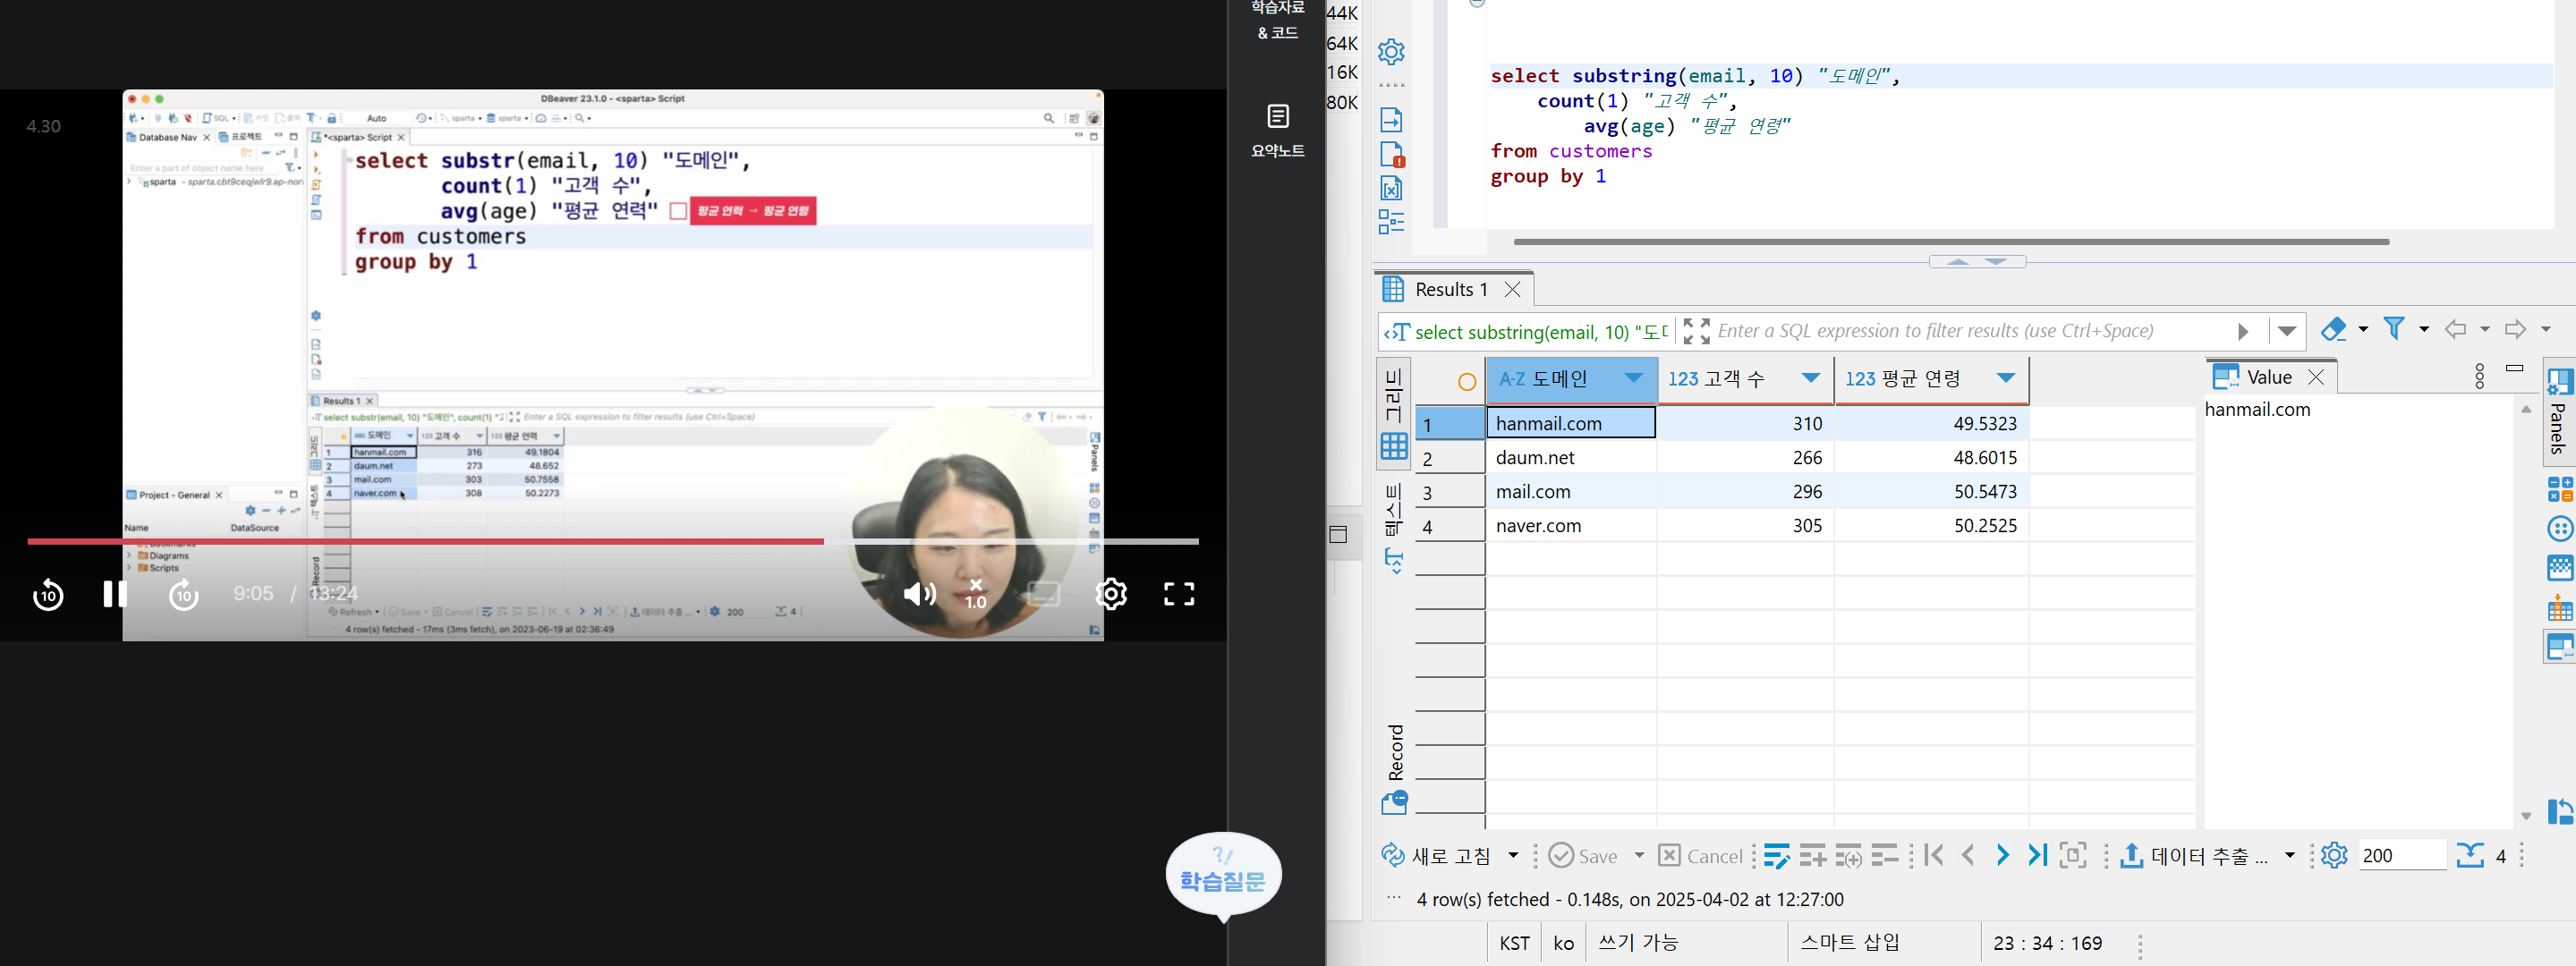Click the 새로 고침 refresh button
Image resolution: width=2576 pixels, height=966 pixels.
pyautogui.click(x=1436, y=856)
